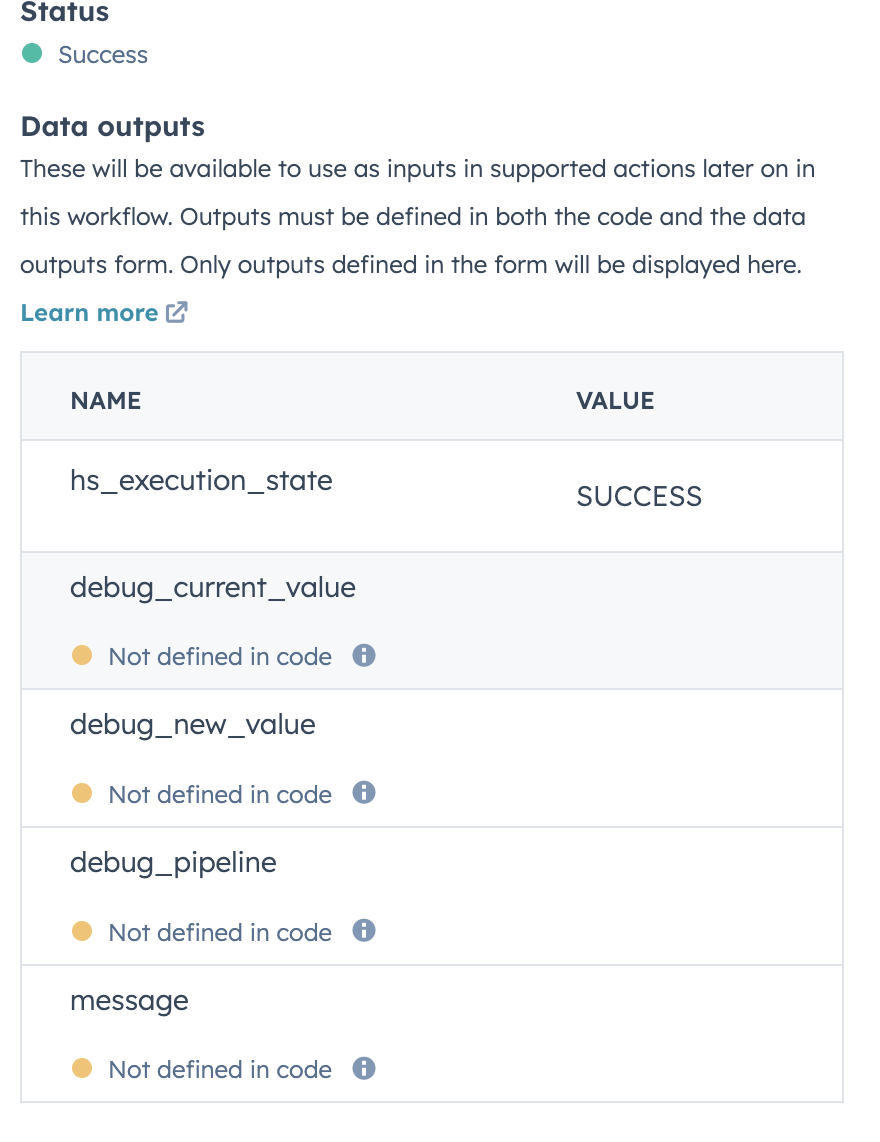Click the yellow indicator under debug_new_value
The height and width of the screenshot is (1142, 880).
coord(81,793)
